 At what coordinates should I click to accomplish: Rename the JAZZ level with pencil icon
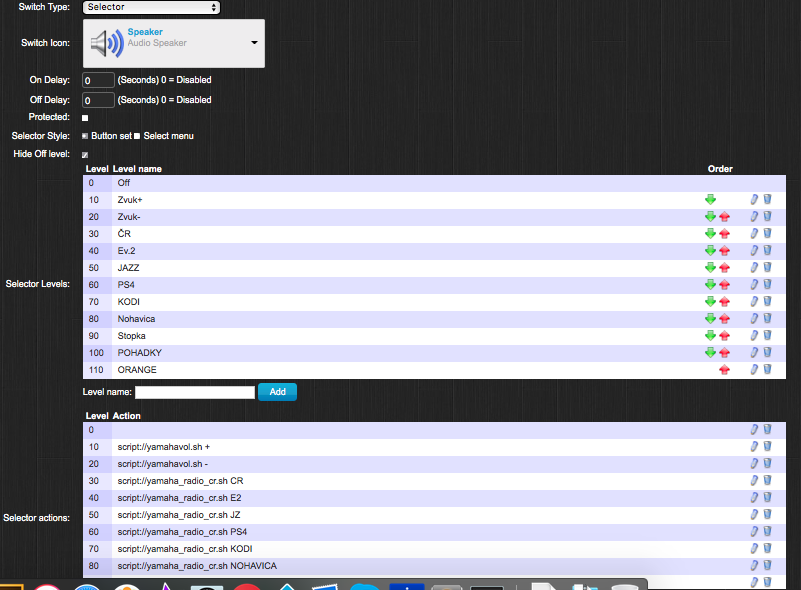pyautogui.click(x=754, y=268)
